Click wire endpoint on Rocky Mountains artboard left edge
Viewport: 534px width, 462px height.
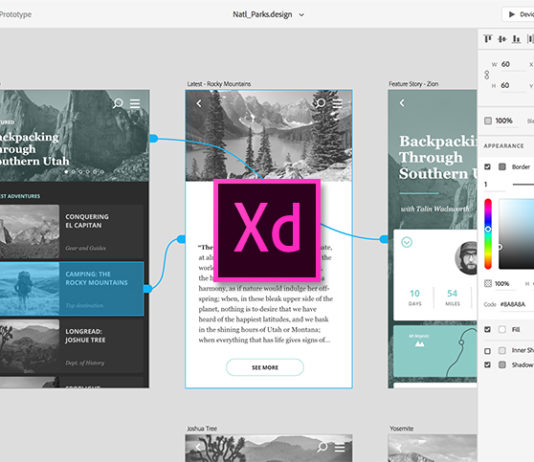(181, 239)
